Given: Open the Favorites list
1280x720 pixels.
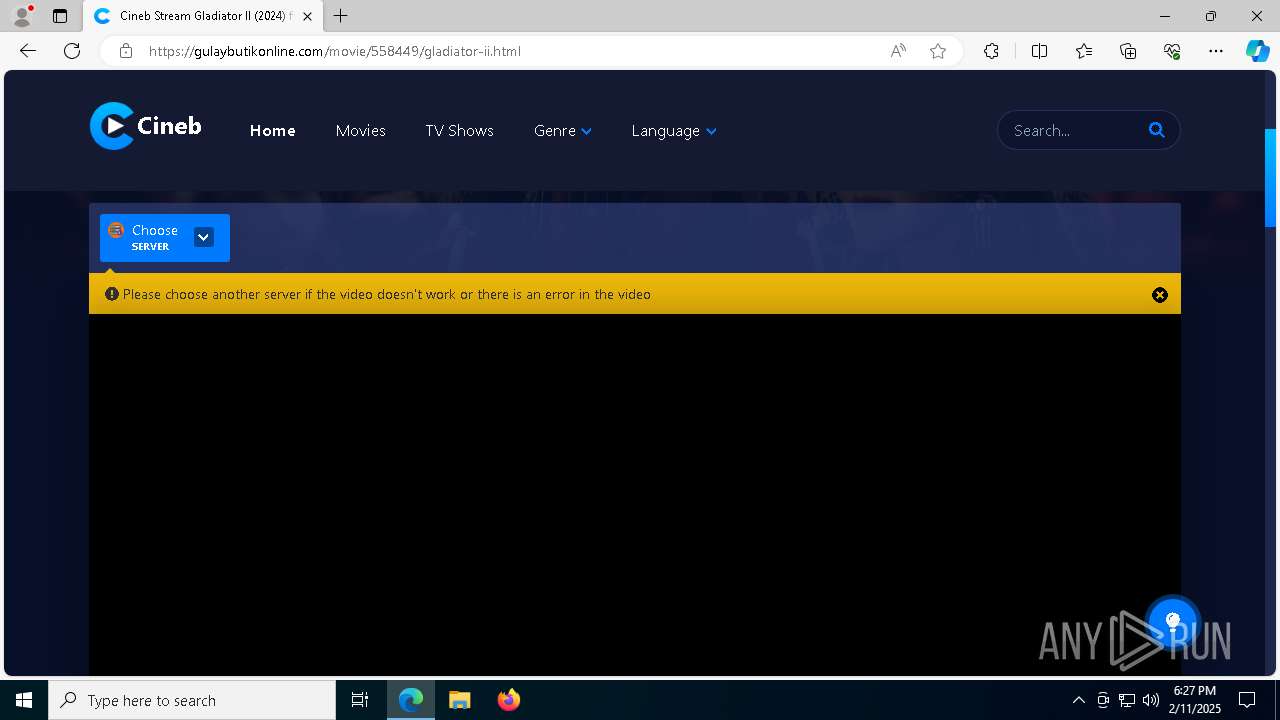Looking at the screenshot, I should coord(1084,51).
